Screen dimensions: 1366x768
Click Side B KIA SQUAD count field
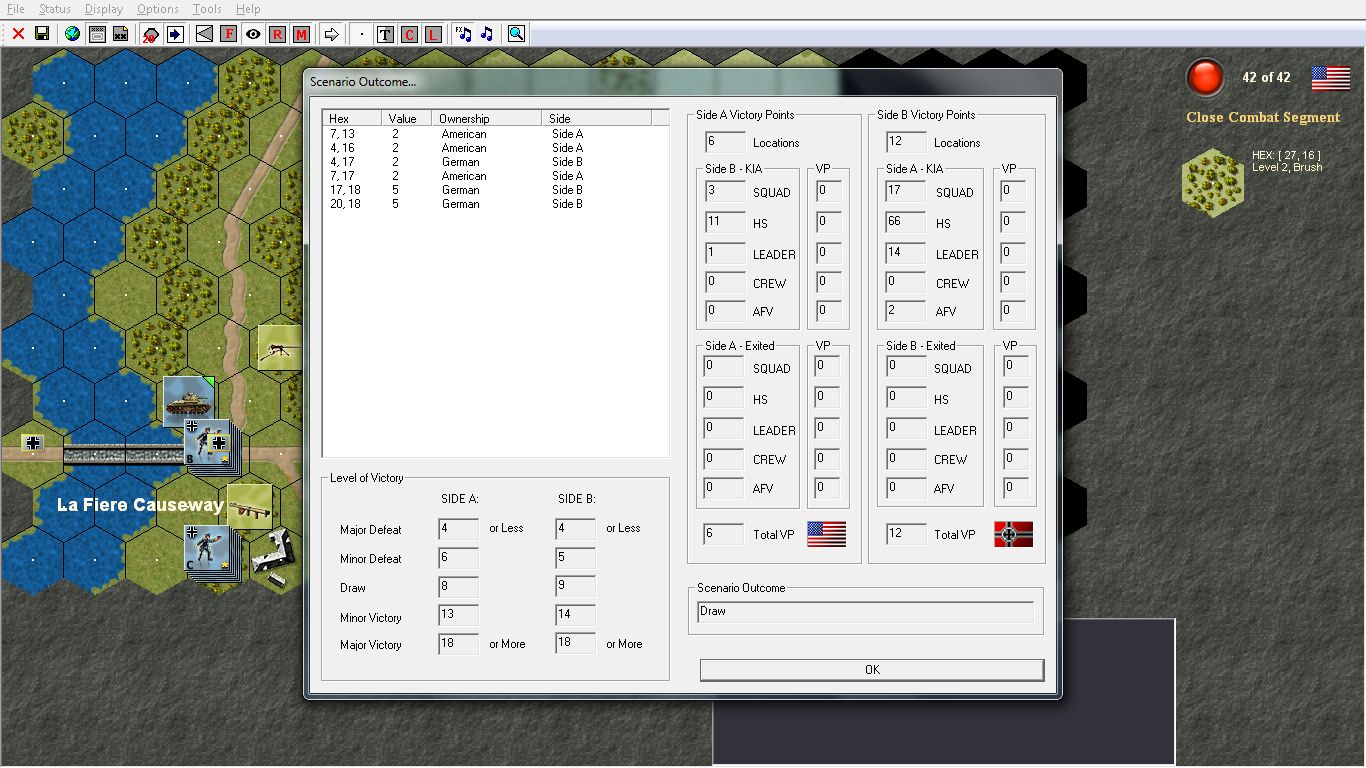point(725,192)
